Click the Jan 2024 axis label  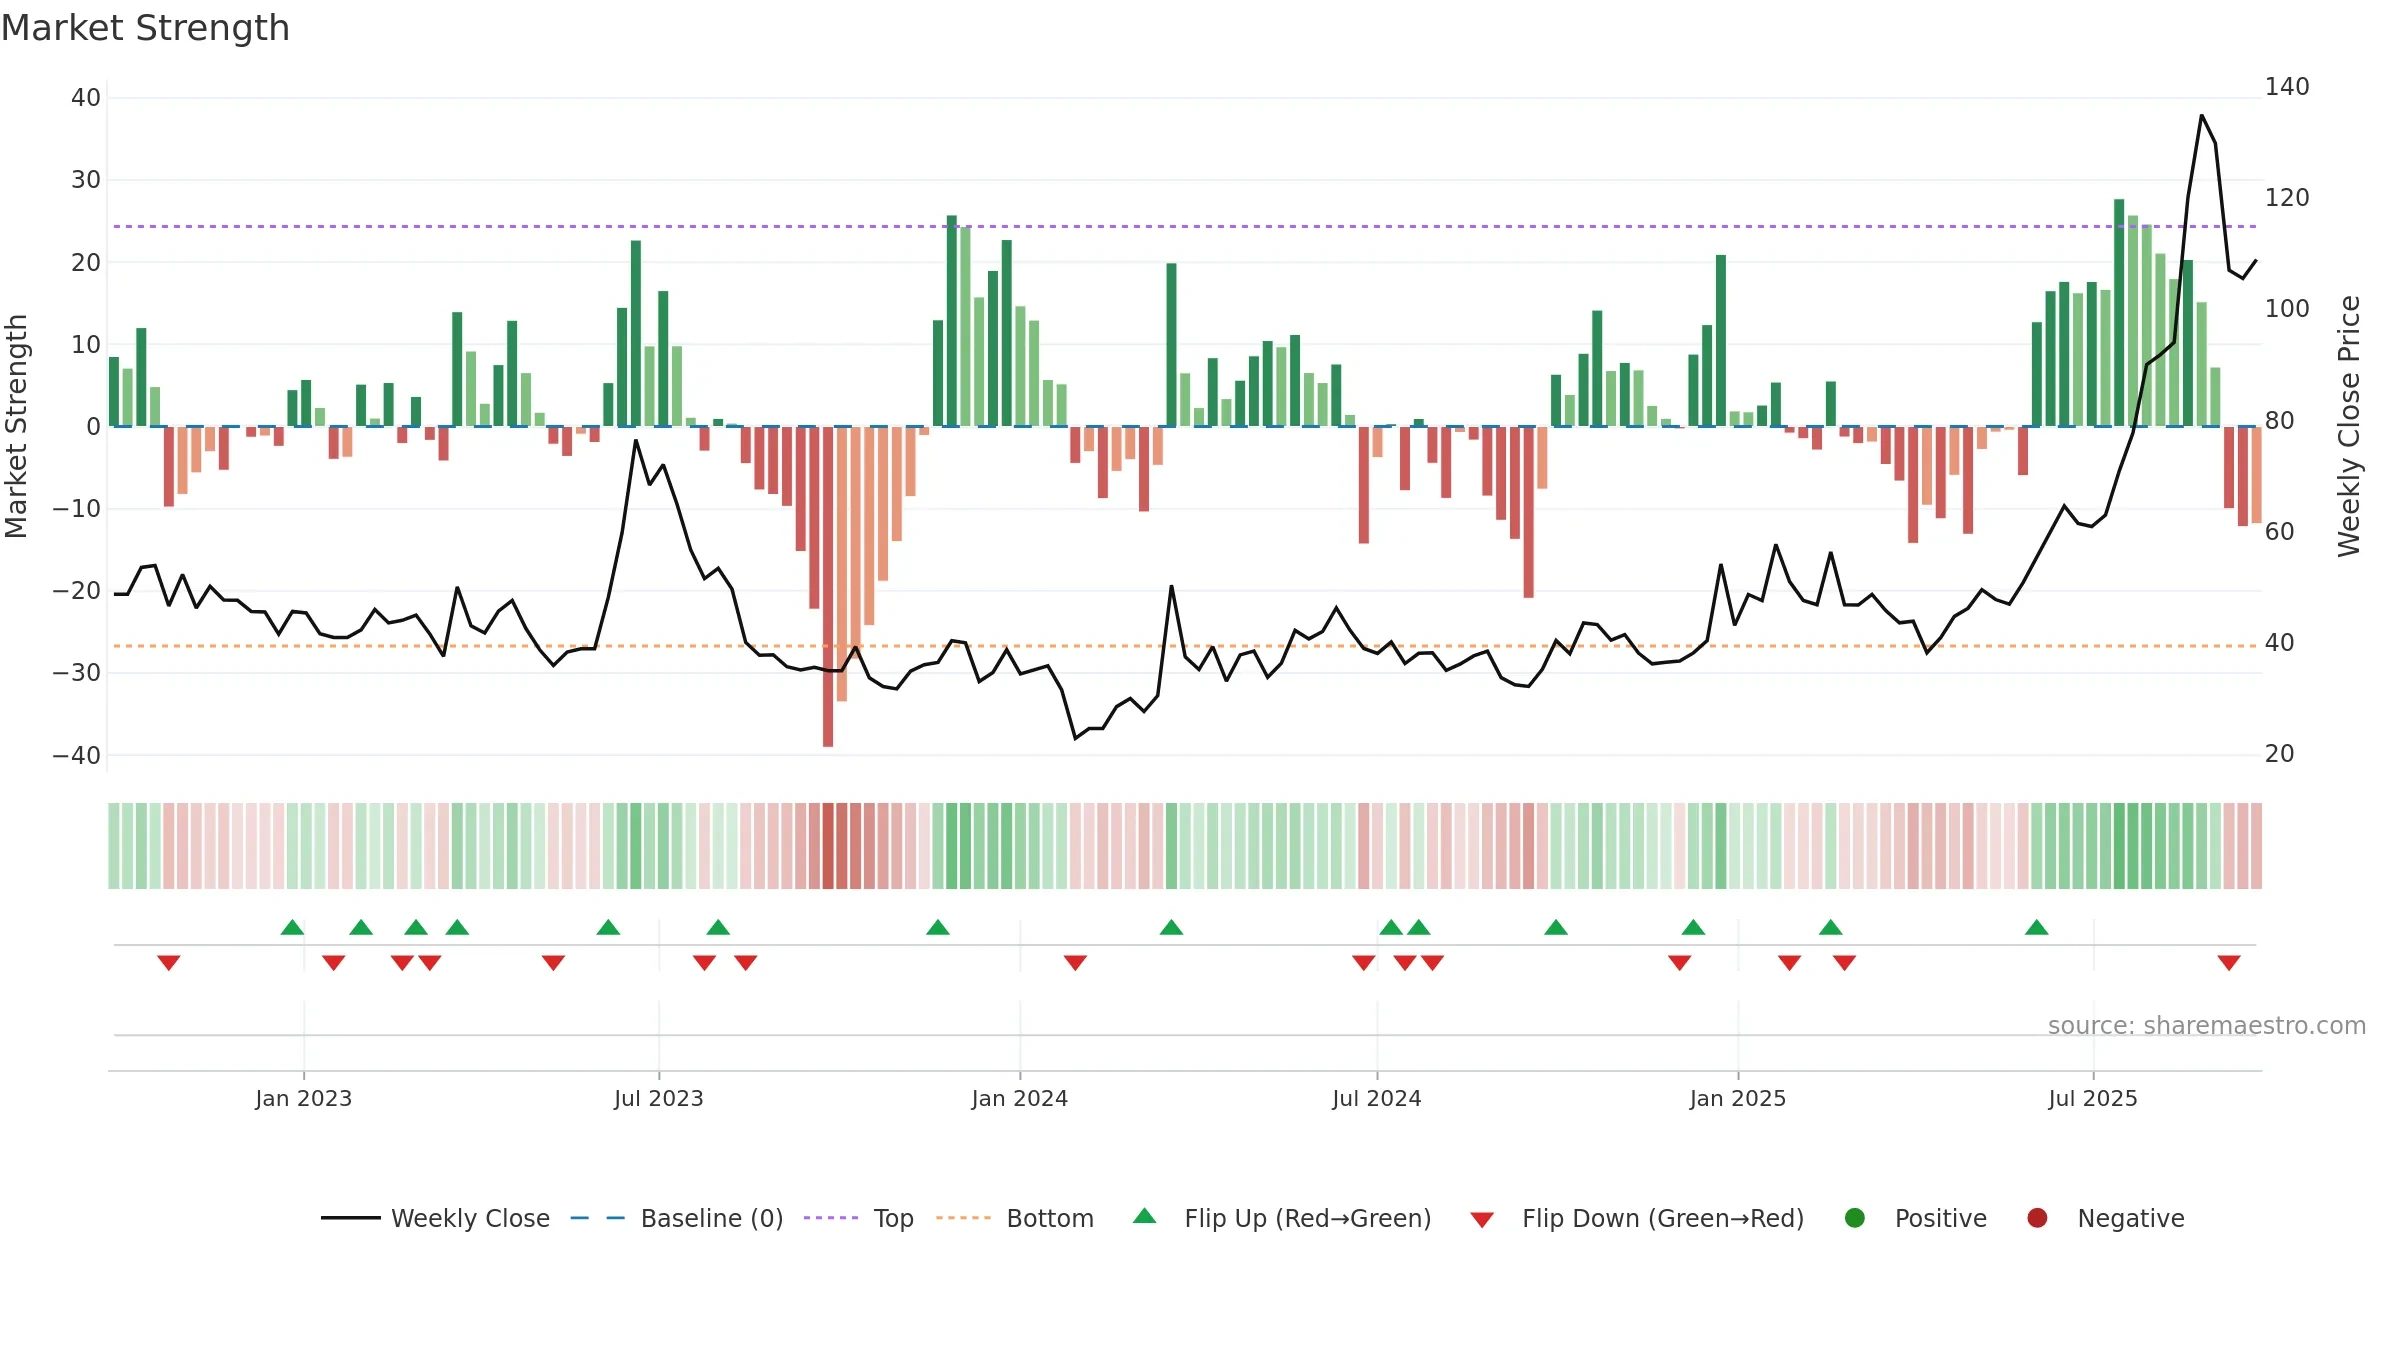pyautogui.click(x=1020, y=1098)
